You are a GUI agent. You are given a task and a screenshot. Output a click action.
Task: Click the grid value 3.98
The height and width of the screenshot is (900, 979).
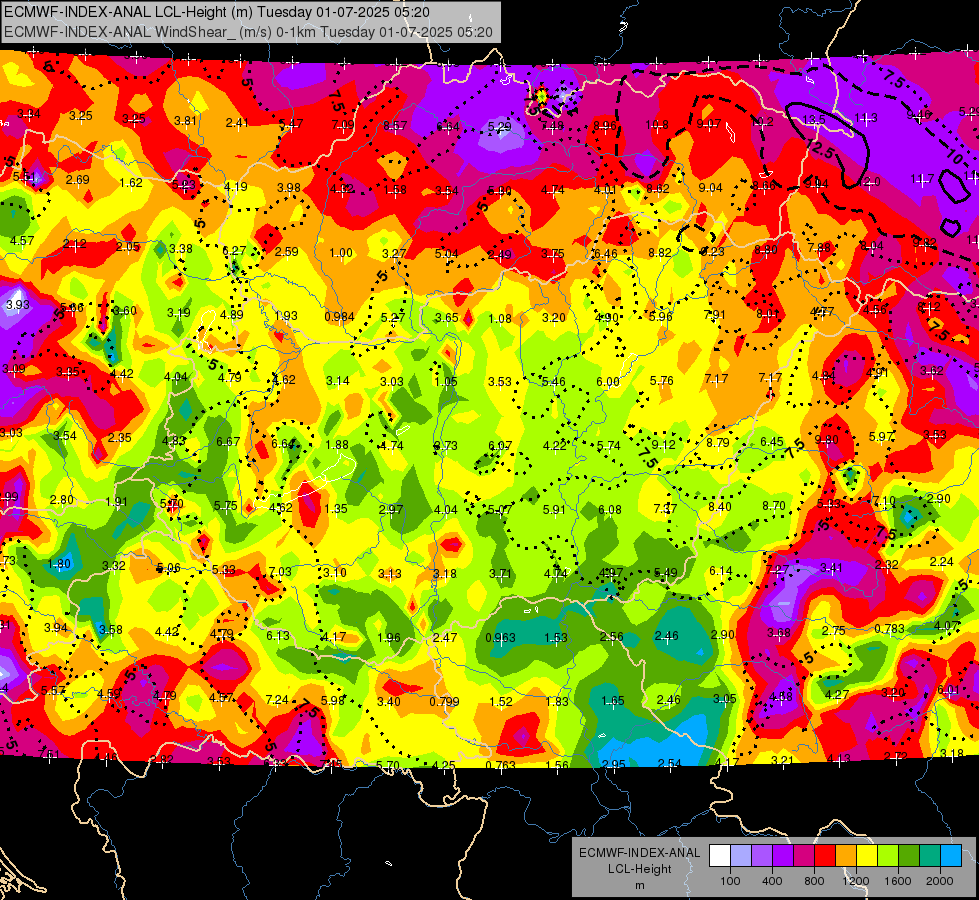click(x=289, y=187)
